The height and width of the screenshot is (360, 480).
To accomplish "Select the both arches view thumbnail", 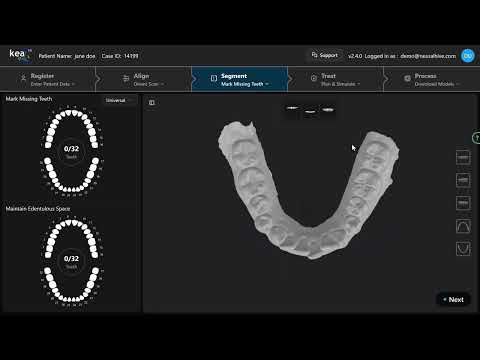I will (328, 109).
